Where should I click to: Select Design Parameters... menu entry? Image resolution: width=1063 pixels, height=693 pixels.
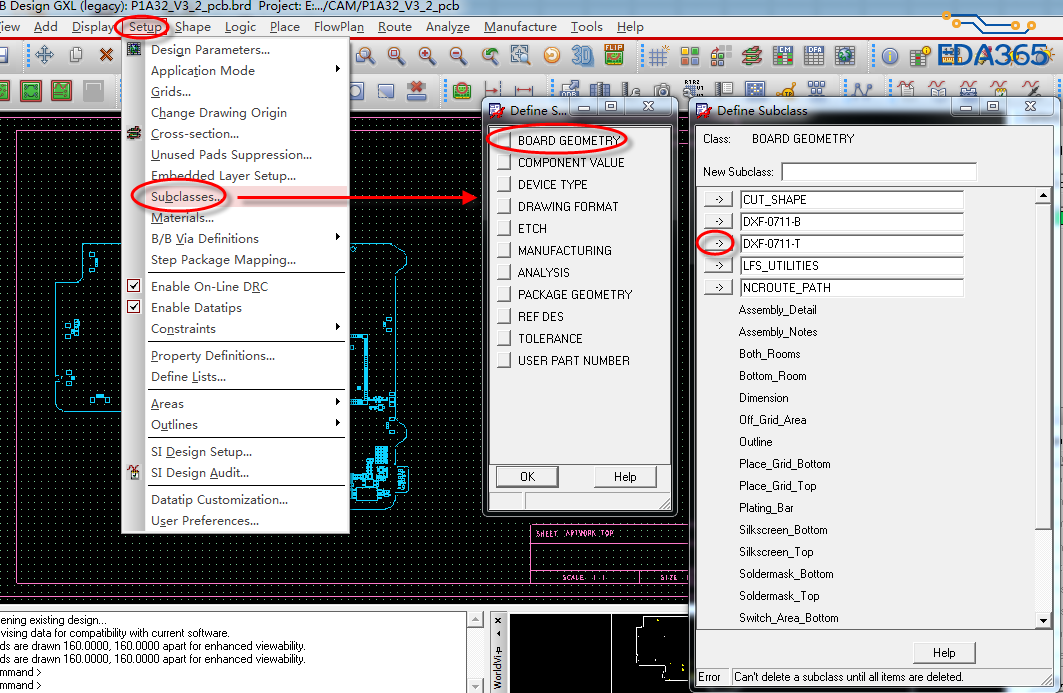coord(210,50)
